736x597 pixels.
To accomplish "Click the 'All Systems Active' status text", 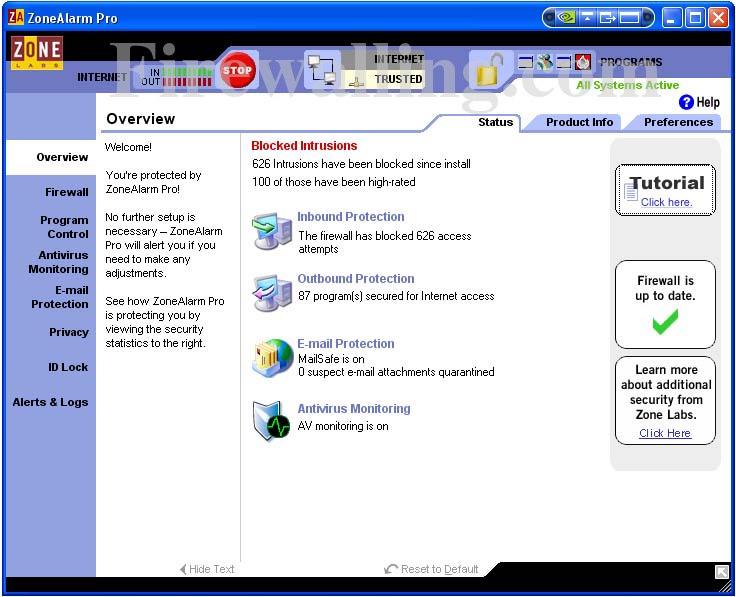I will tap(628, 85).
